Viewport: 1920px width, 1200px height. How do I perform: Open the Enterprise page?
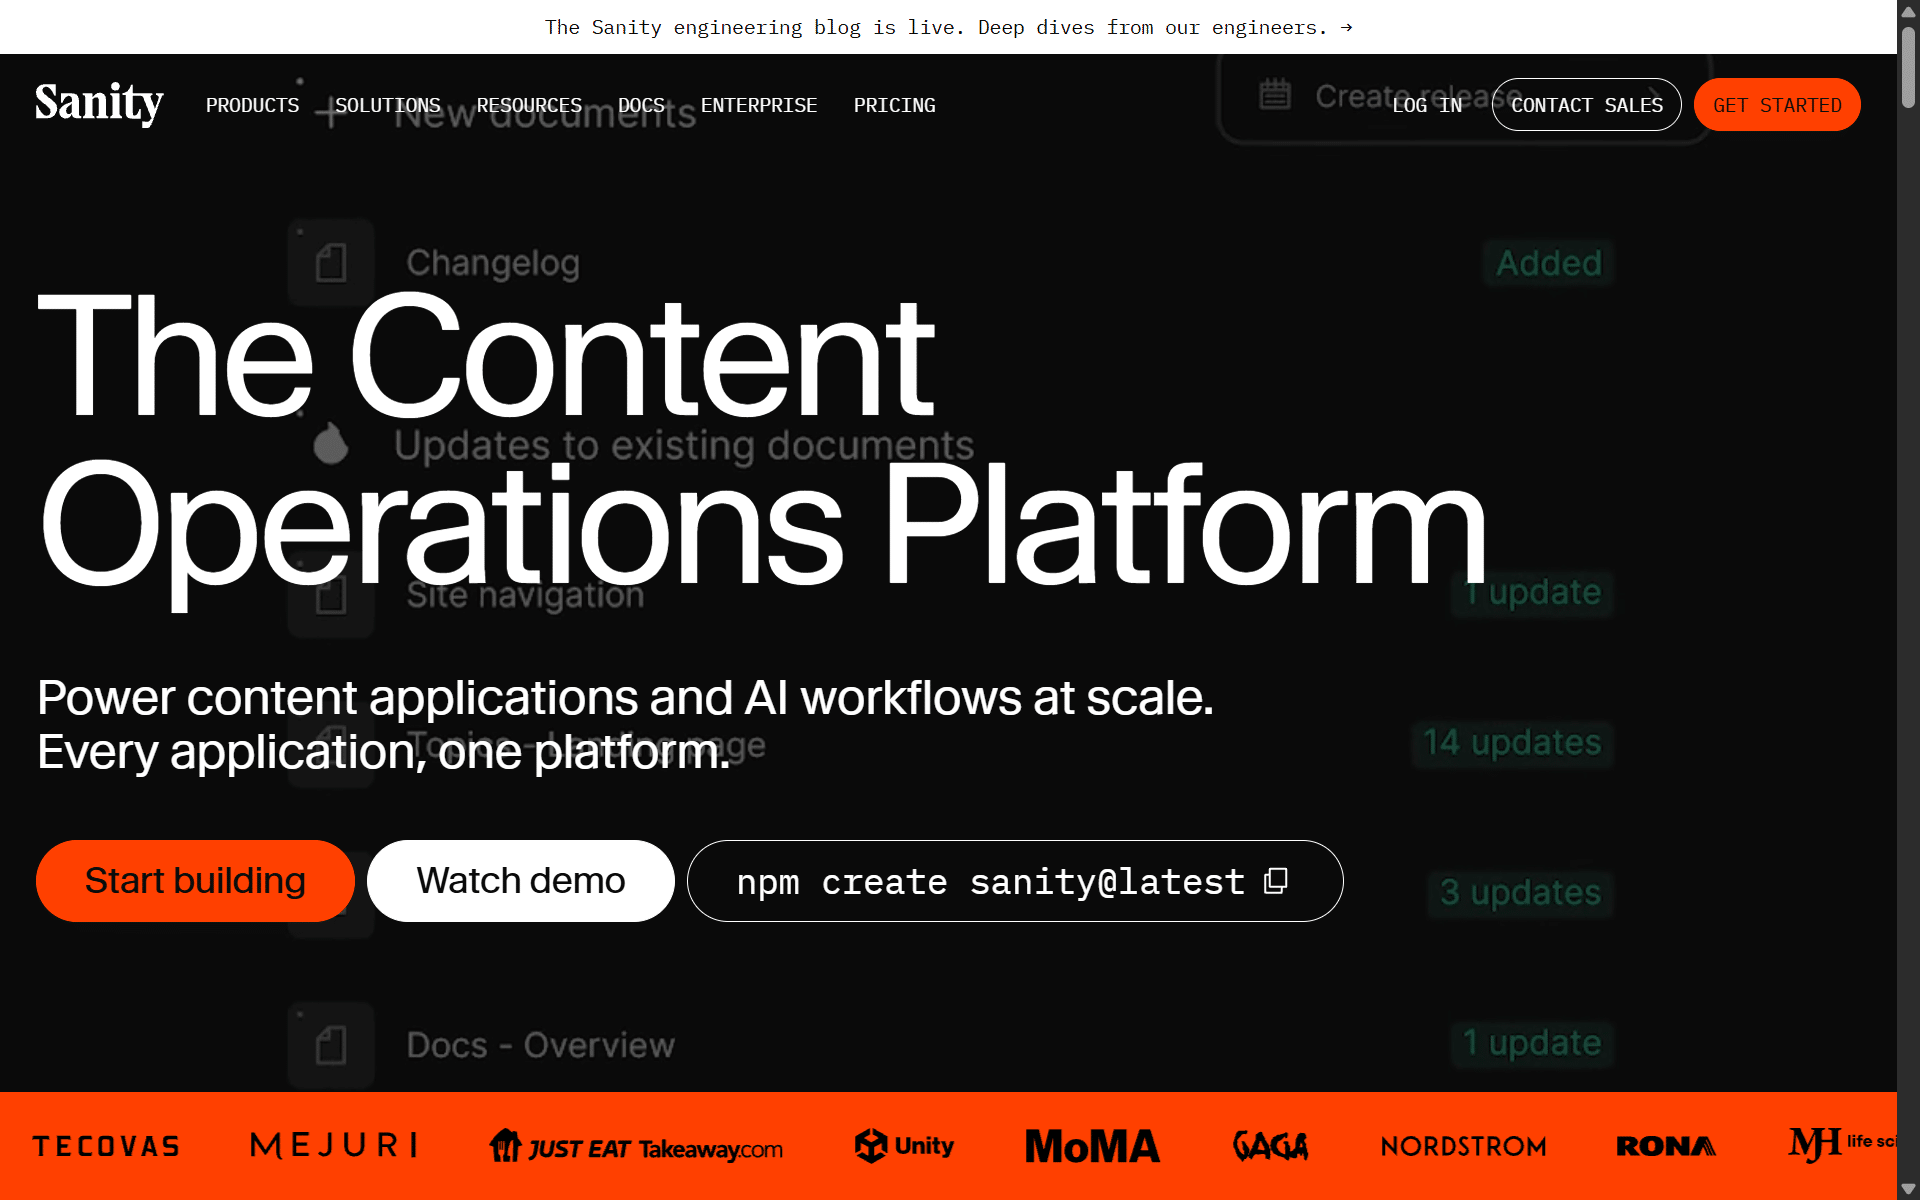click(759, 105)
